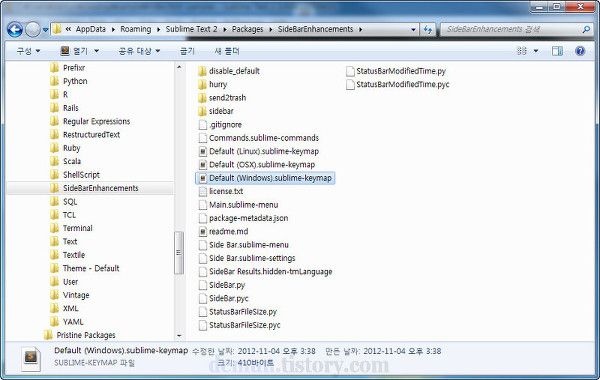Click the sidebar folder icon
Image resolution: width=600 pixels, height=380 pixels.
coord(202,111)
